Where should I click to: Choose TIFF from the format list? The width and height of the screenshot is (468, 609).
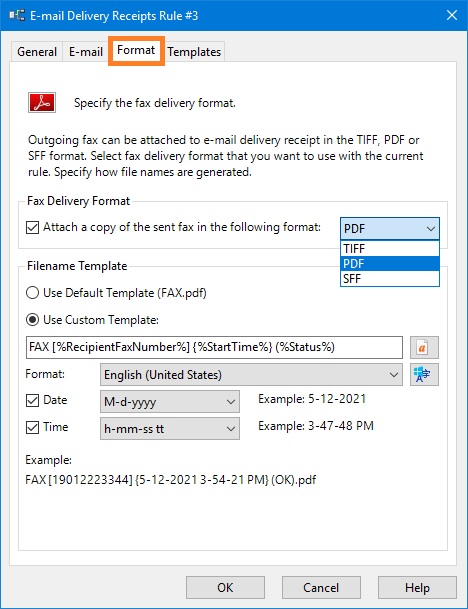390,249
